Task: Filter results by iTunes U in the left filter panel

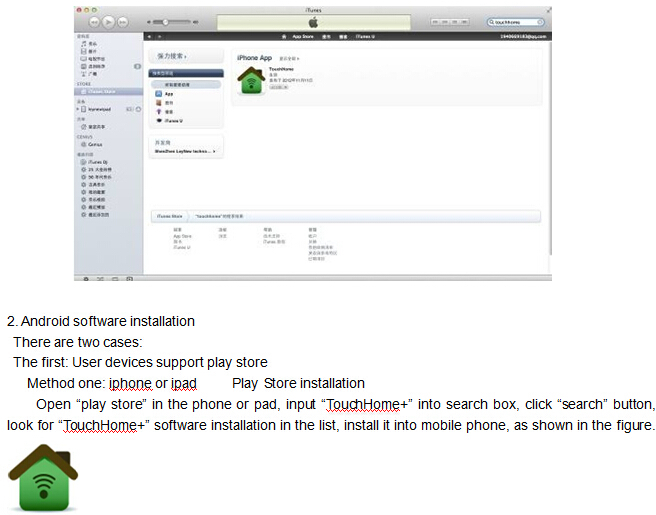Action: (169, 121)
